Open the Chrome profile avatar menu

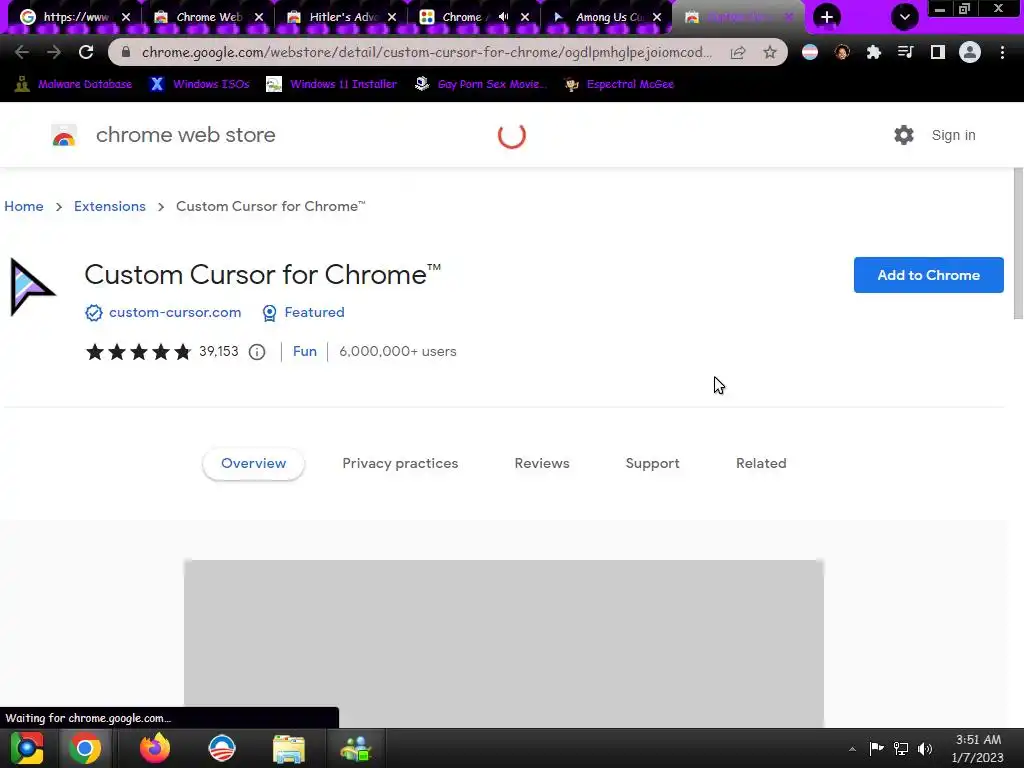[970, 52]
